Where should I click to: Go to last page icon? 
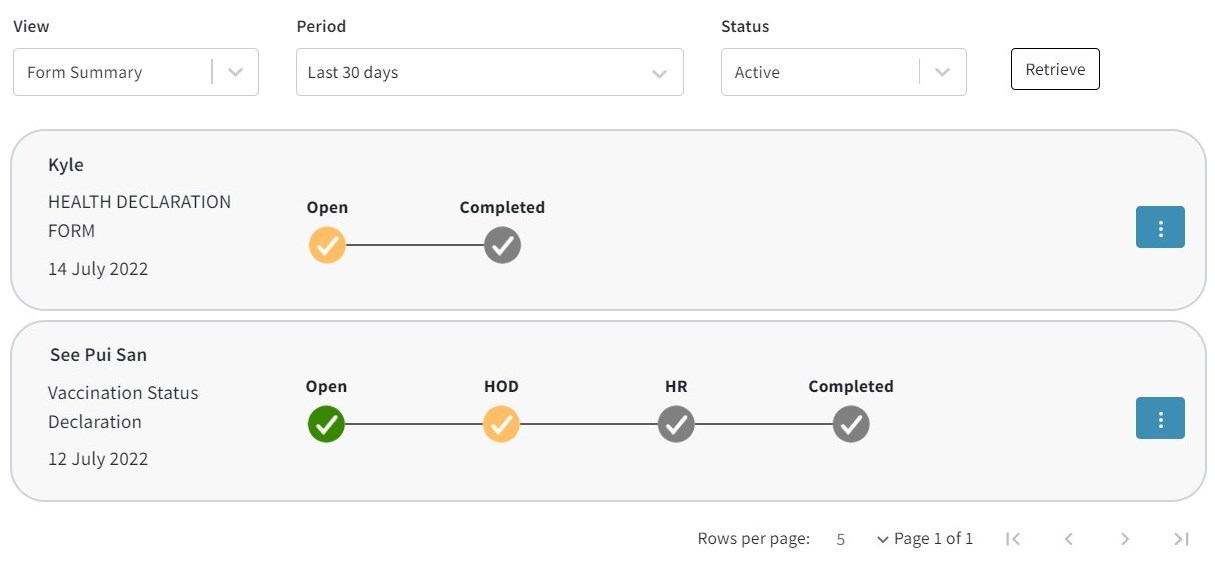[1181, 539]
